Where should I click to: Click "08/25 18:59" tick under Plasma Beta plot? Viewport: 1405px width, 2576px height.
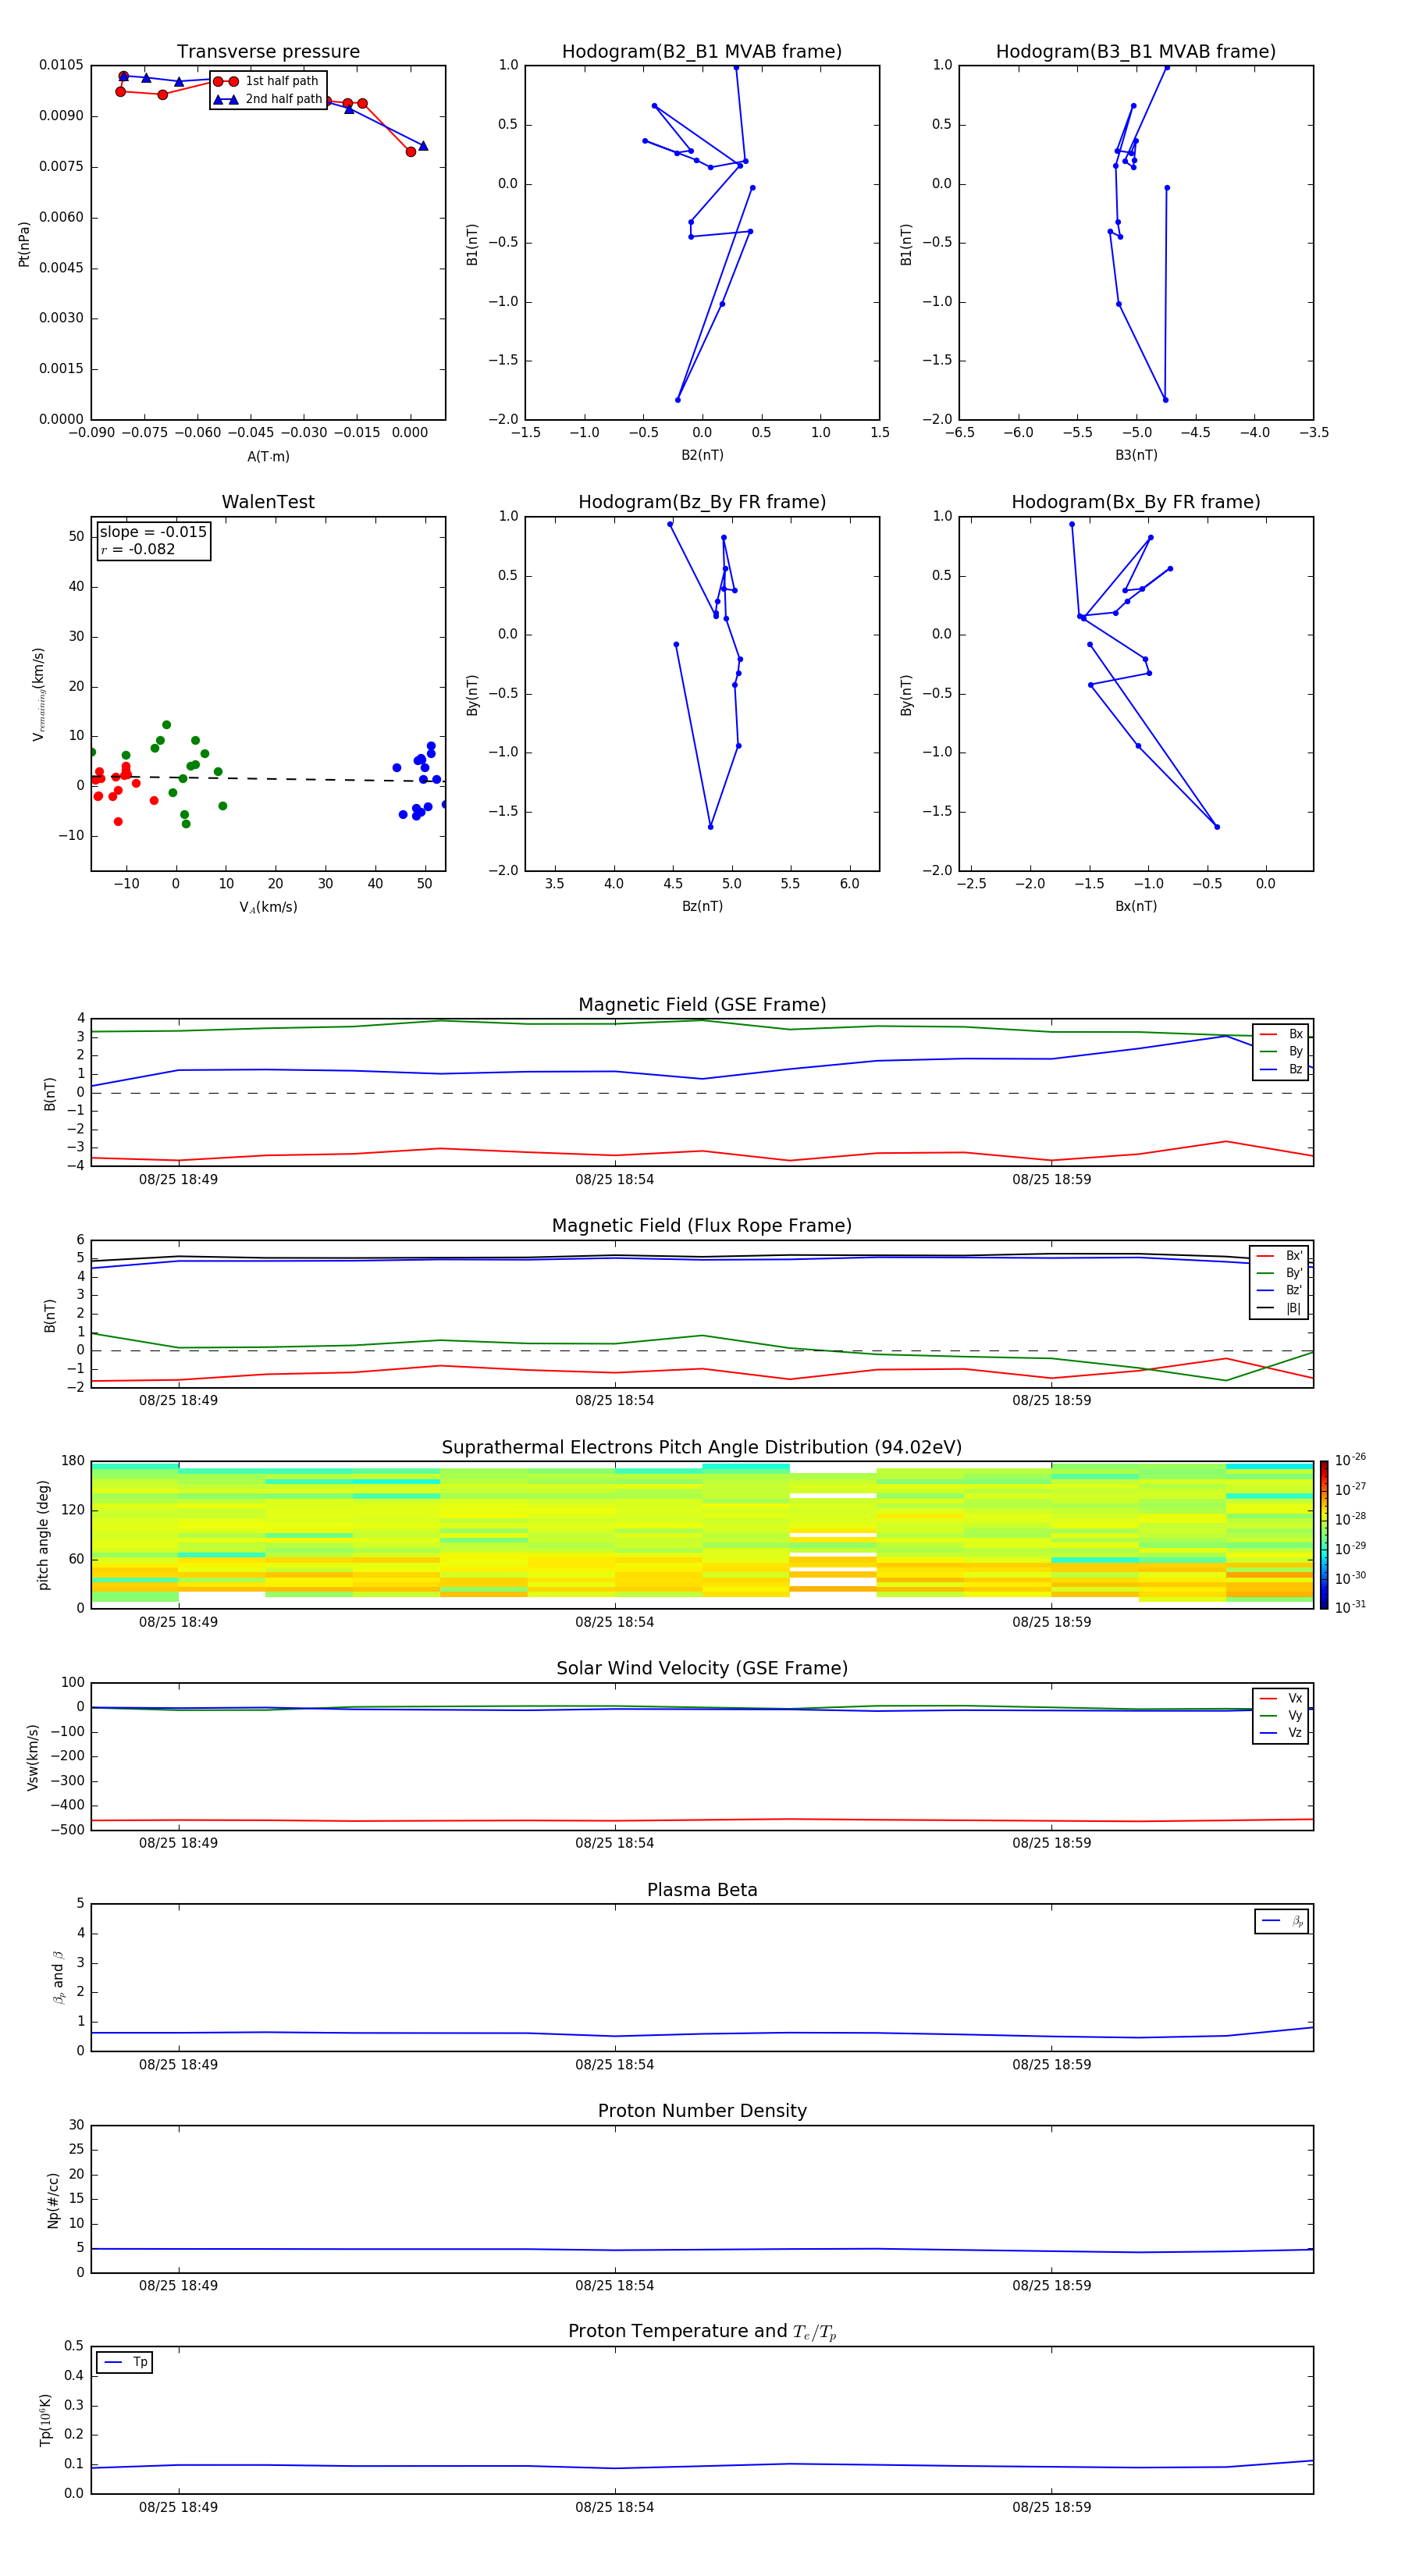click(x=1051, y=2064)
